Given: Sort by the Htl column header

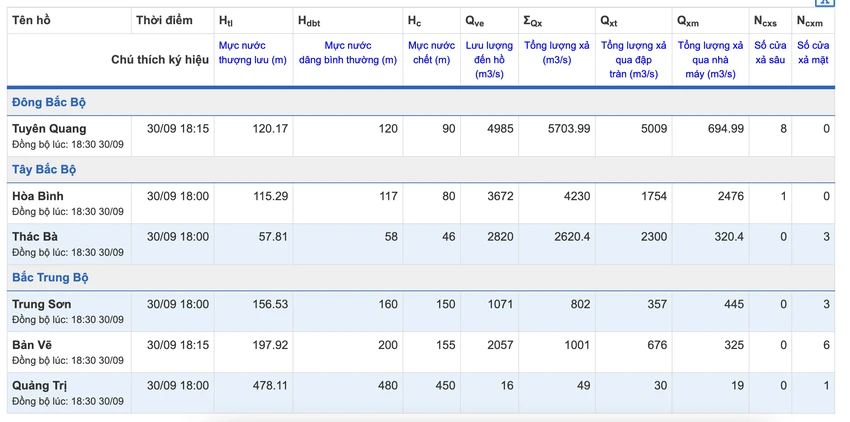Looking at the screenshot, I should pos(226,21).
